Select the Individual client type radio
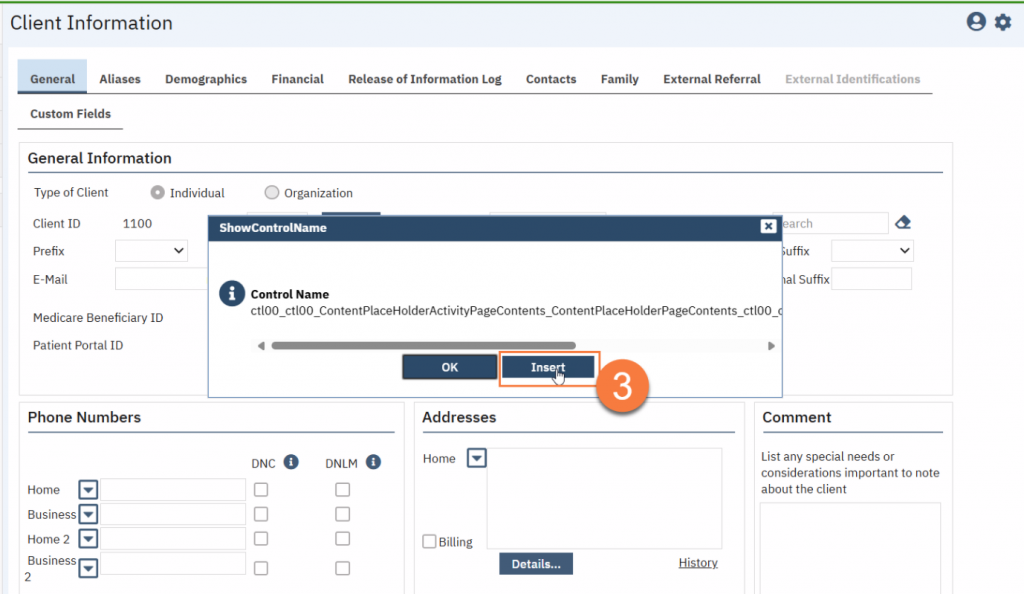 (x=157, y=193)
